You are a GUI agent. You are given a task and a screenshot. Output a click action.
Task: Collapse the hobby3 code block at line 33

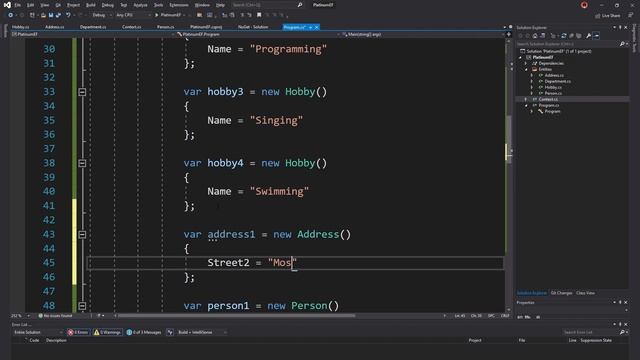pyautogui.click(x=82, y=92)
